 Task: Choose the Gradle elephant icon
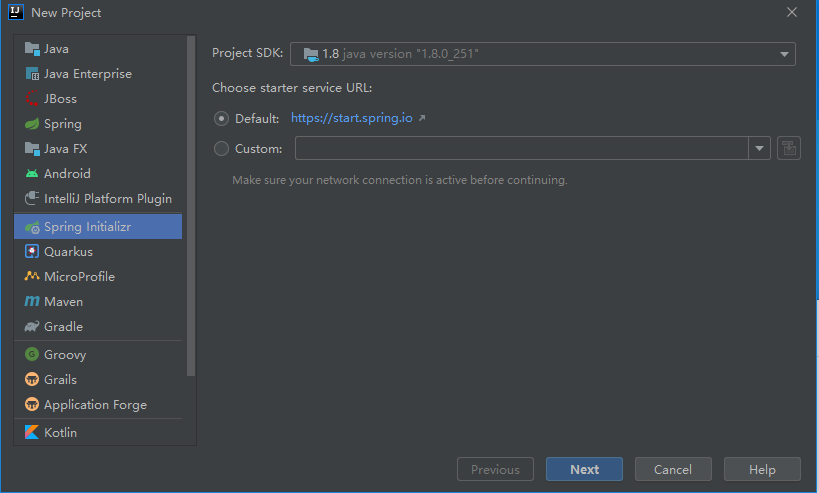pyautogui.click(x=32, y=326)
